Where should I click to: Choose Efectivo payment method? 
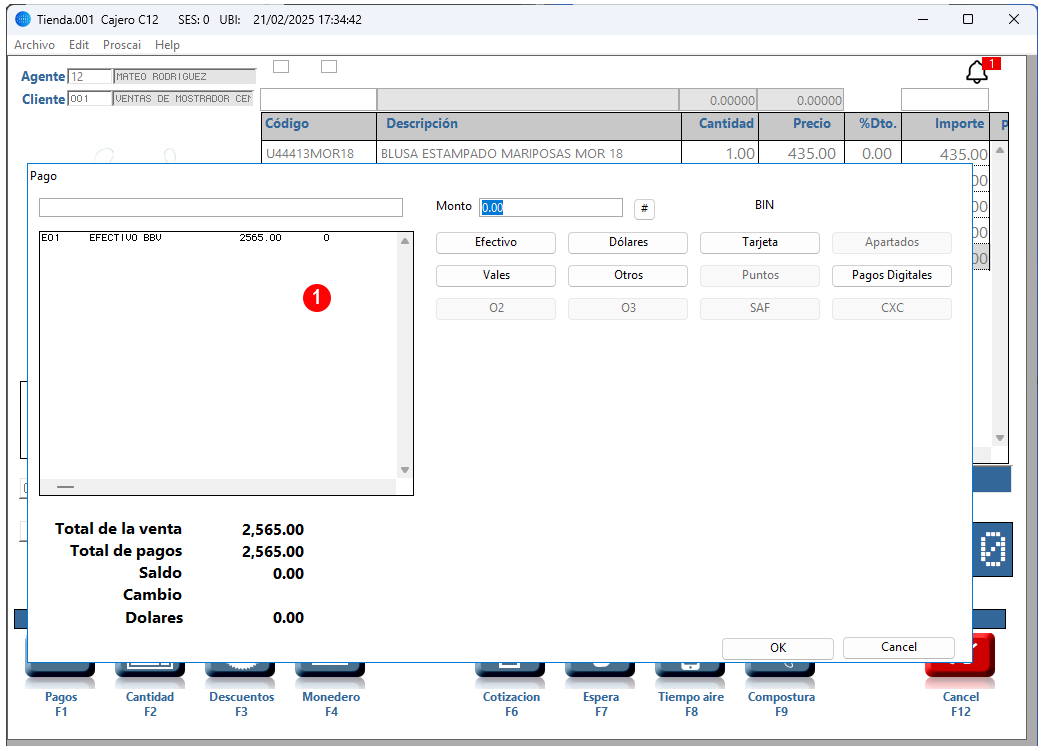pos(496,242)
